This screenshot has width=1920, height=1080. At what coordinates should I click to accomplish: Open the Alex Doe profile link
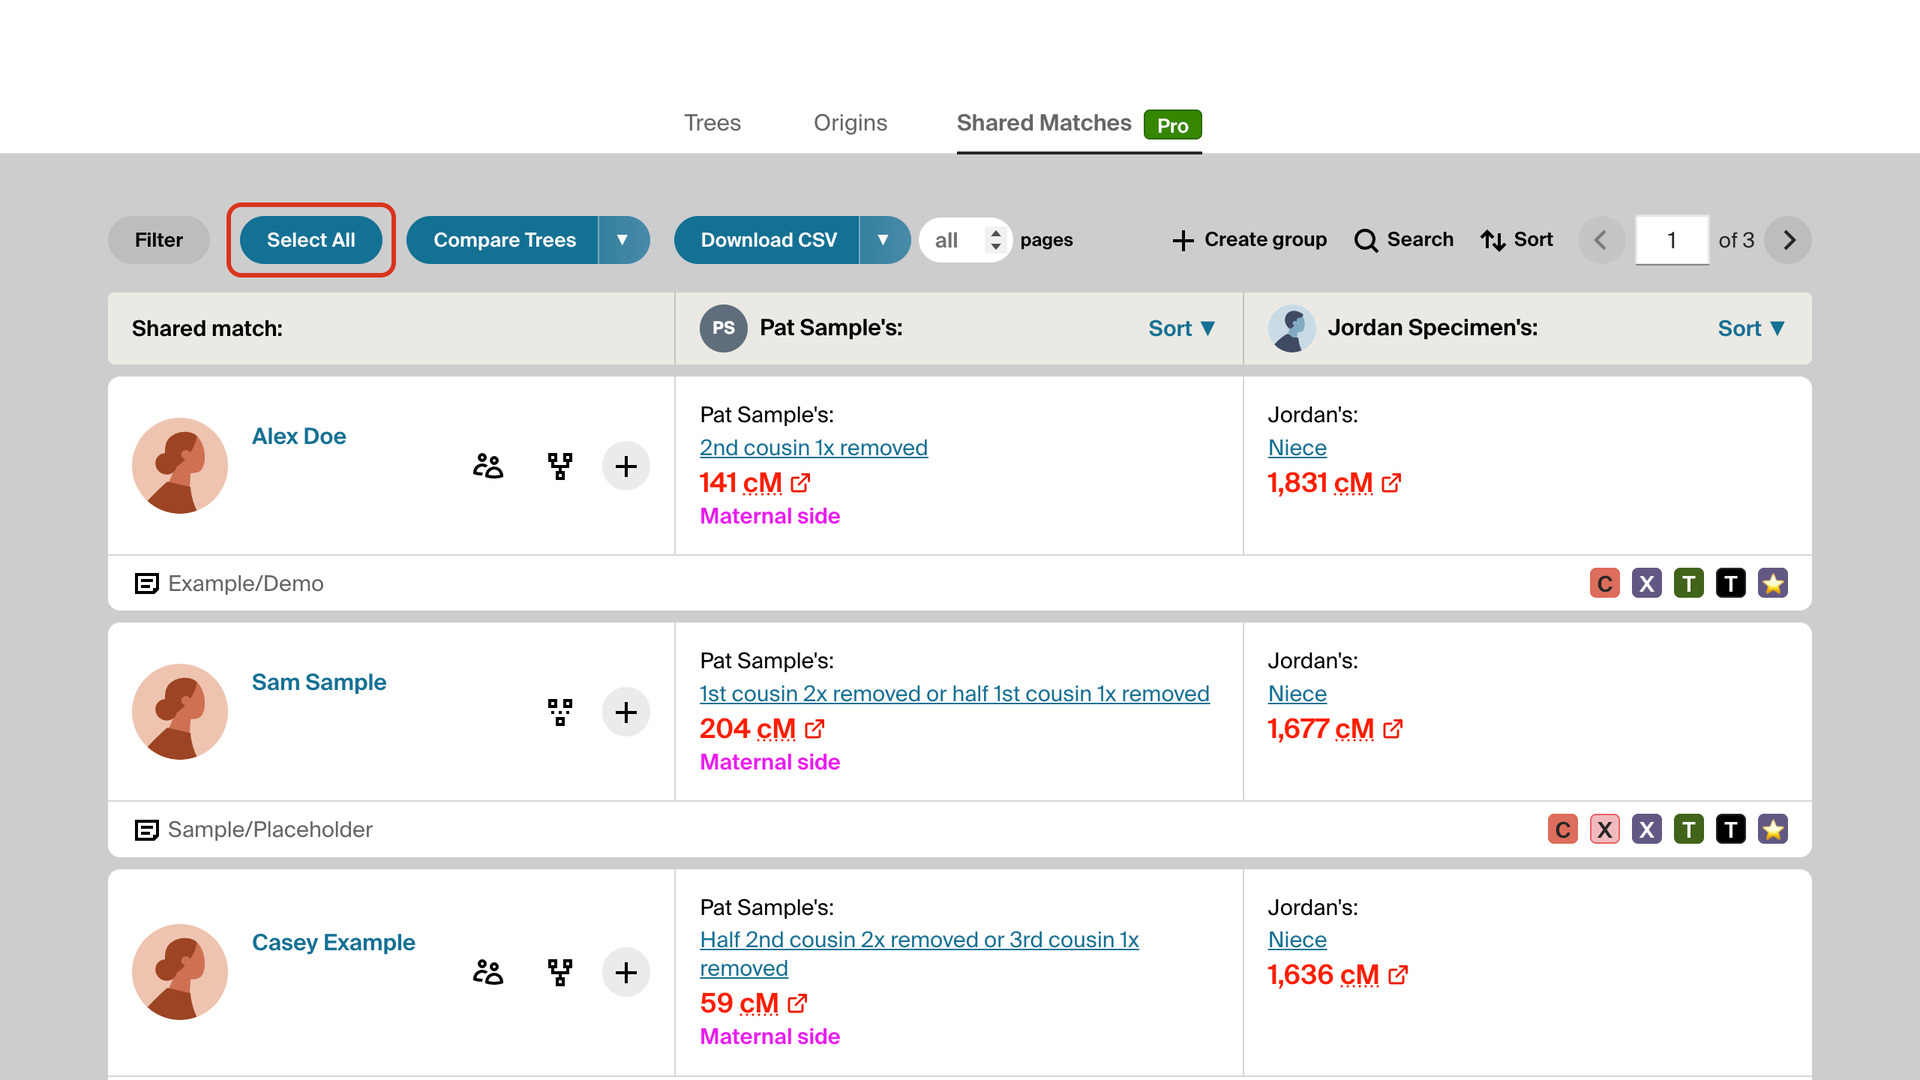(x=299, y=436)
